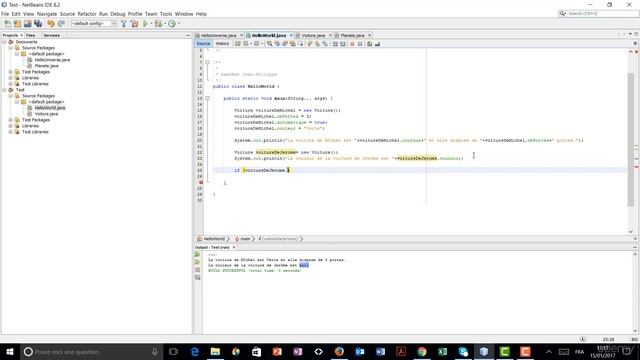The image size is (640, 360).
Task: Click the Open Project icon
Action: 27,24
